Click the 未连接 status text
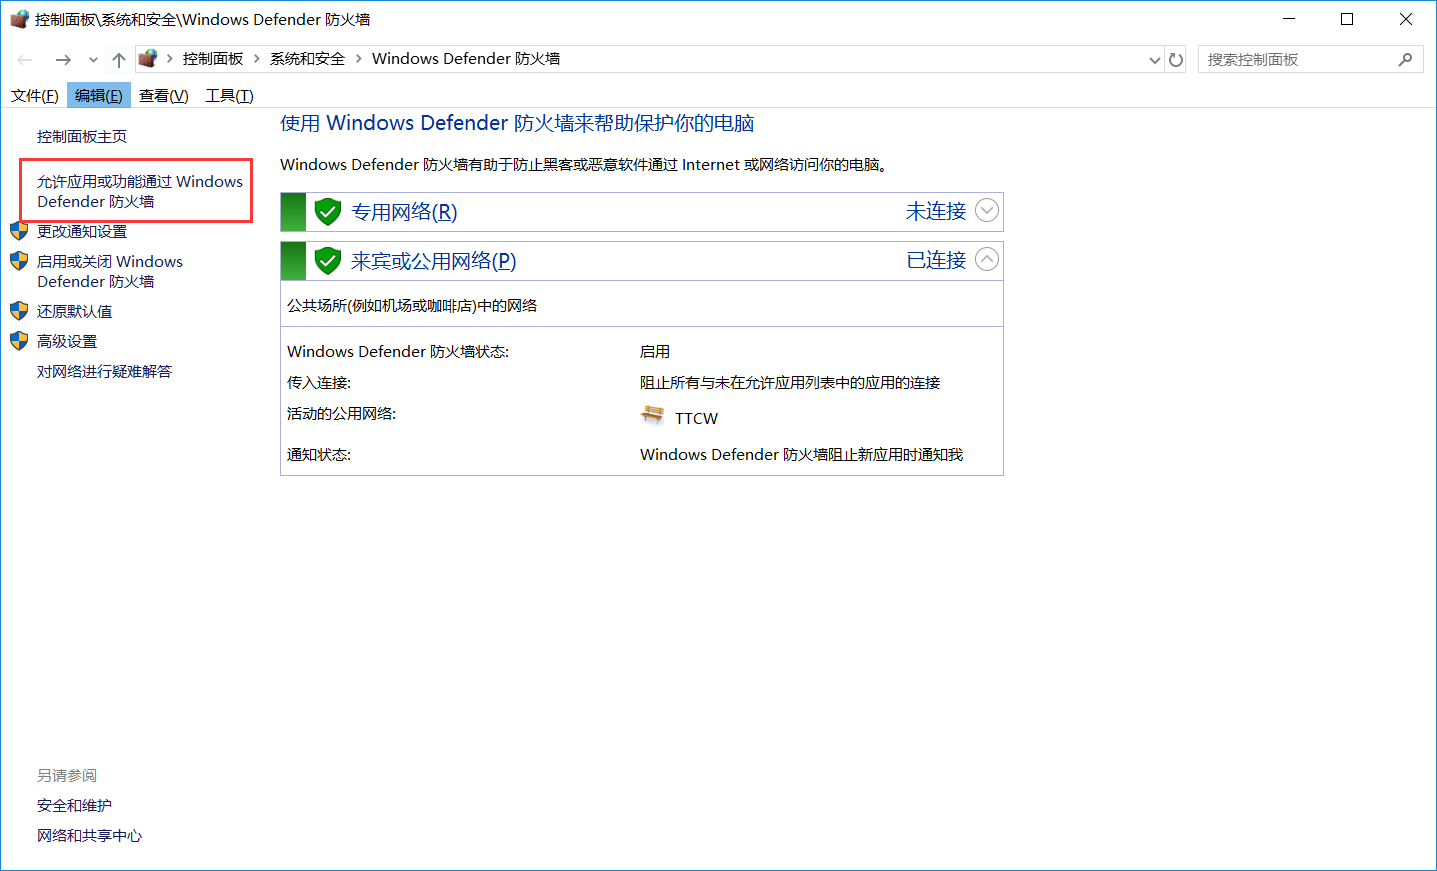Image resolution: width=1437 pixels, height=871 pixels. pyautogui.click(x=936, y=211)
